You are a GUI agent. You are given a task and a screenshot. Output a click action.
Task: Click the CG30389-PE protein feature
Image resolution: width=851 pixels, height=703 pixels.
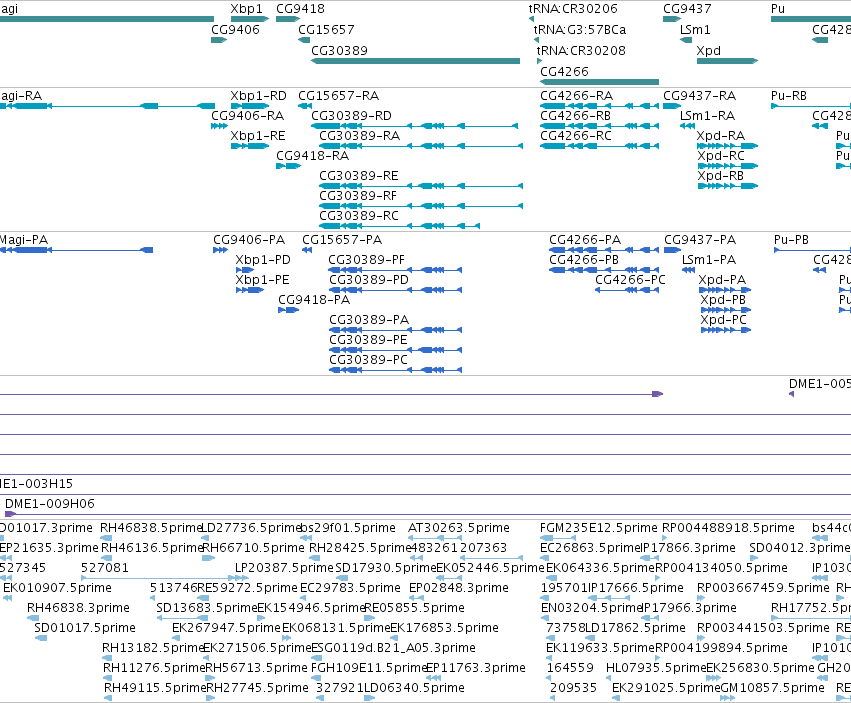pos(395,350)
